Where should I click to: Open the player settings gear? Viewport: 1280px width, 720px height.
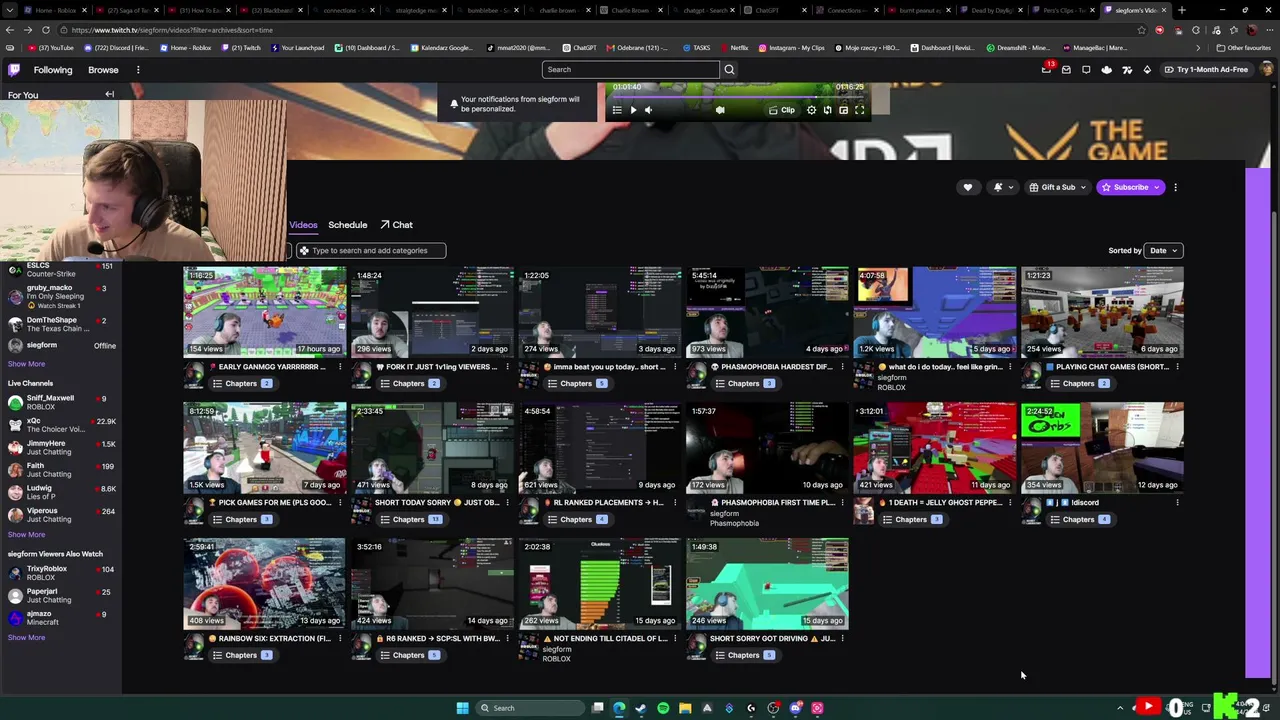[x=812, y=110]
